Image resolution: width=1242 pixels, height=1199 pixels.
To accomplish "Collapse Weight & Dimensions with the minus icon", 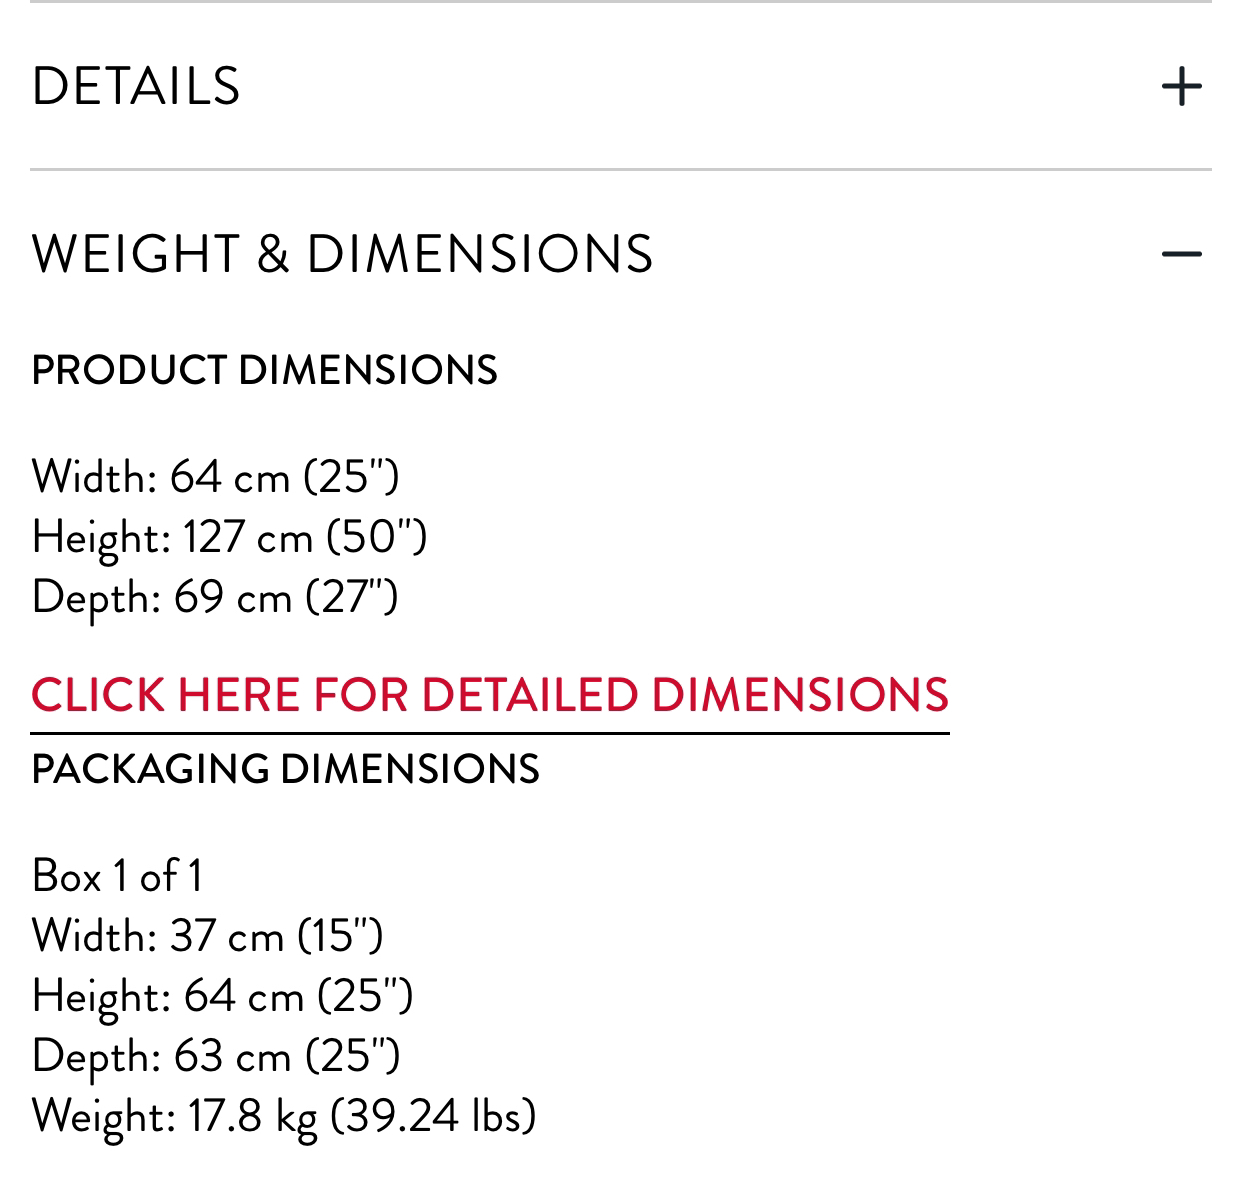I will 1181,254.
